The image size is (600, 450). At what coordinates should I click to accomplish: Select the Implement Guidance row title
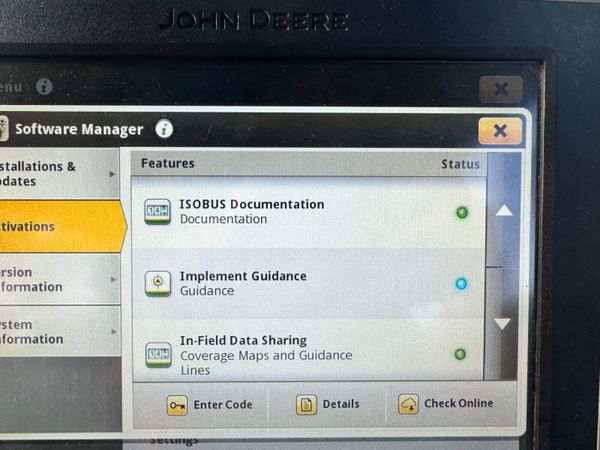[243, 276]
